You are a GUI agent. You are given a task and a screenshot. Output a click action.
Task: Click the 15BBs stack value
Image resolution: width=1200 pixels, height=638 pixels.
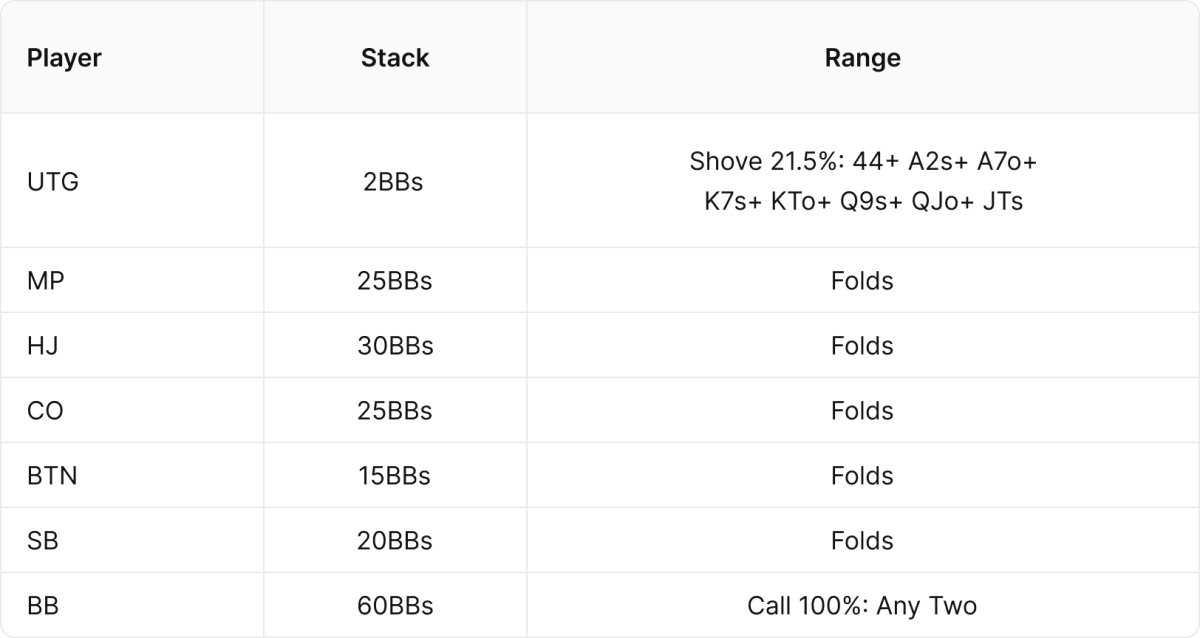tap(395, 476)
